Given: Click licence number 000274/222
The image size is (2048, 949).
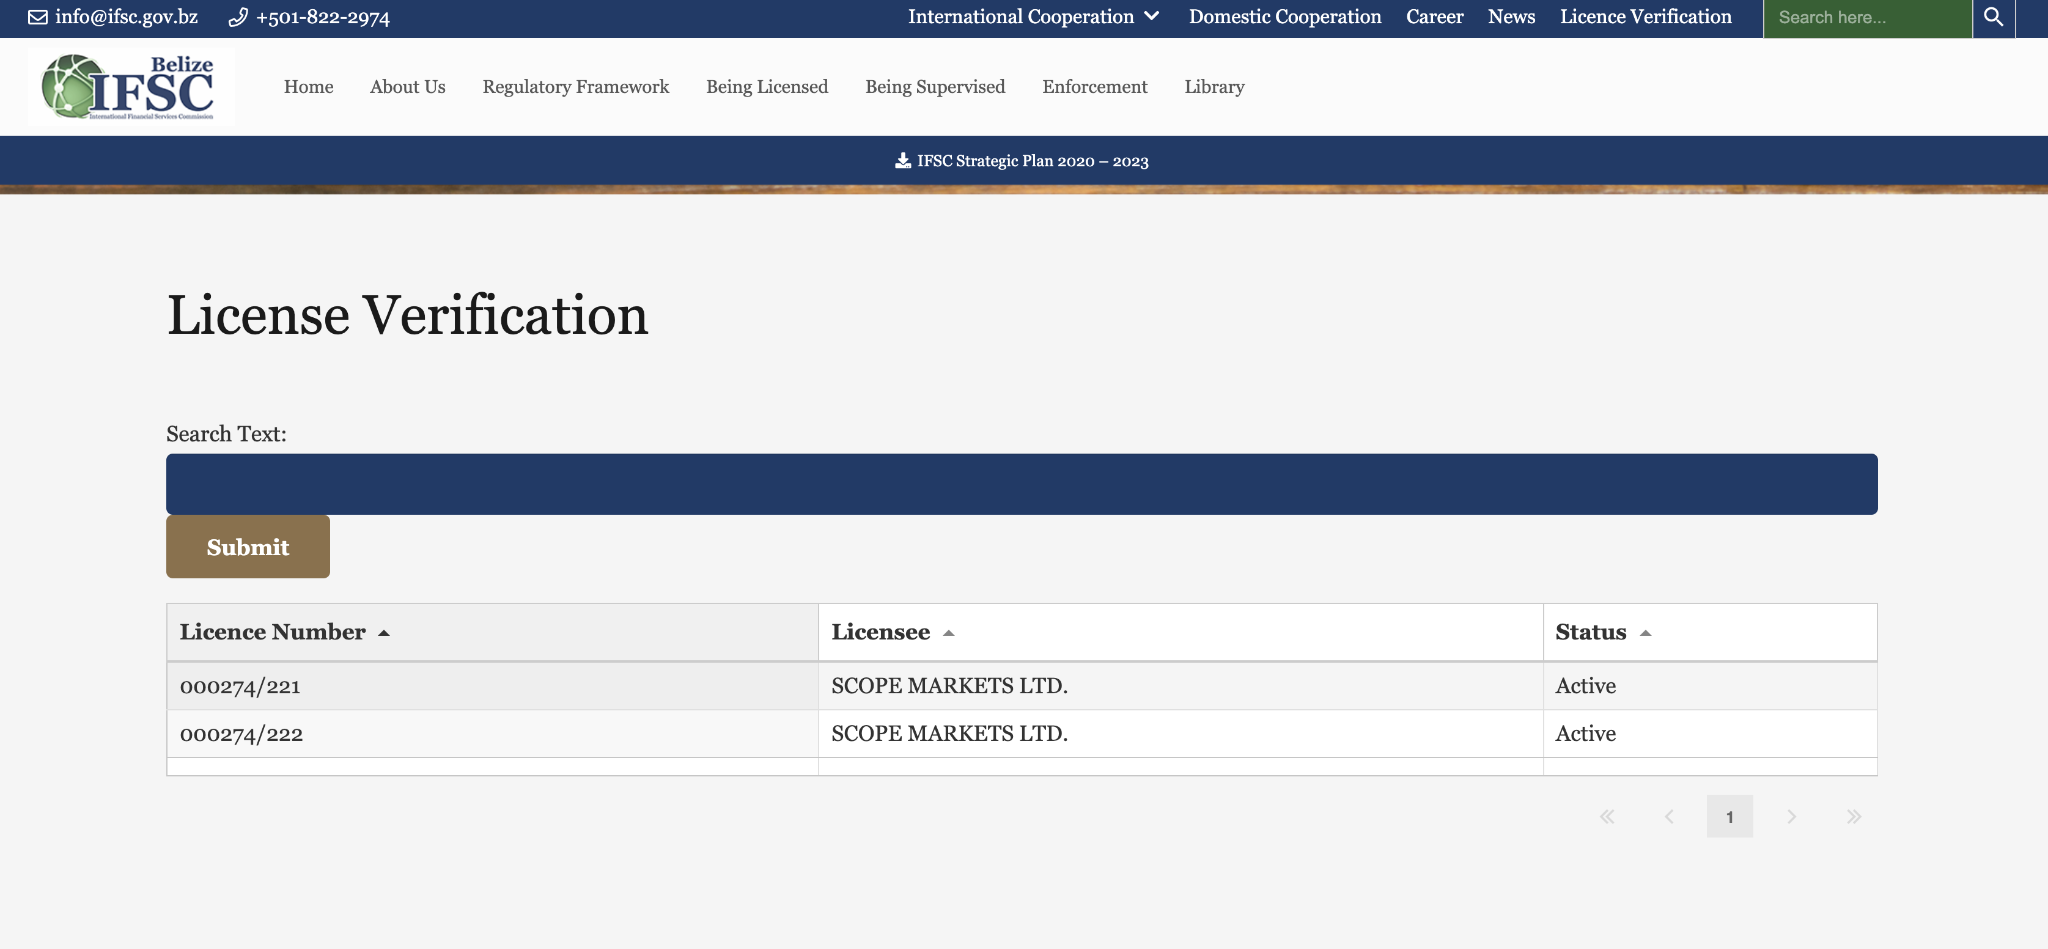Looking at the screenshot, I should 241,734.
